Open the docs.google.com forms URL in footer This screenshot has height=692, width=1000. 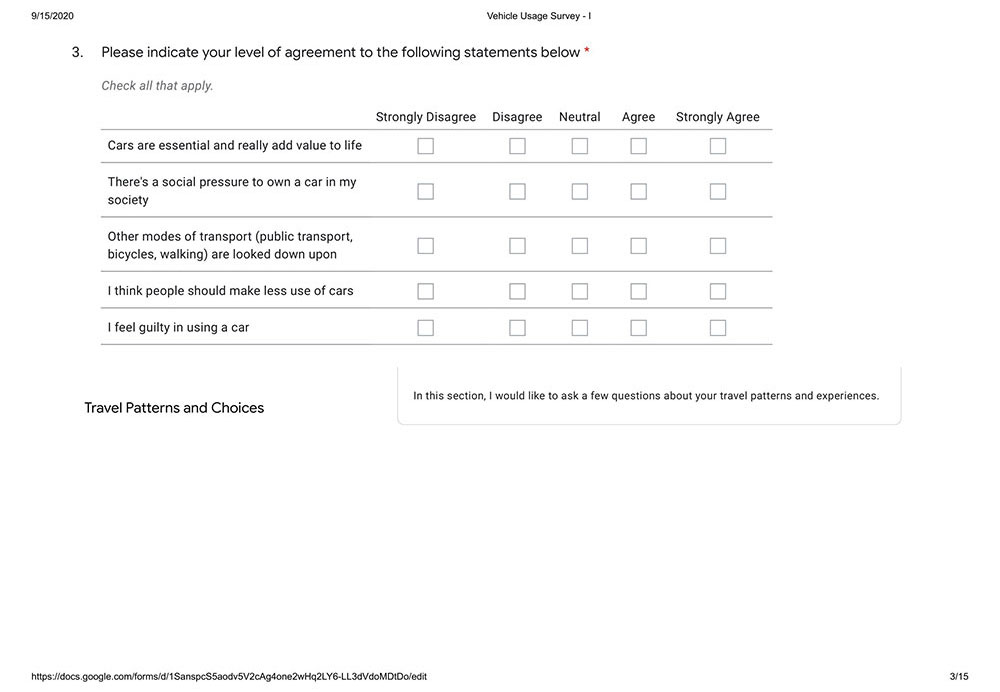[229, 677]
